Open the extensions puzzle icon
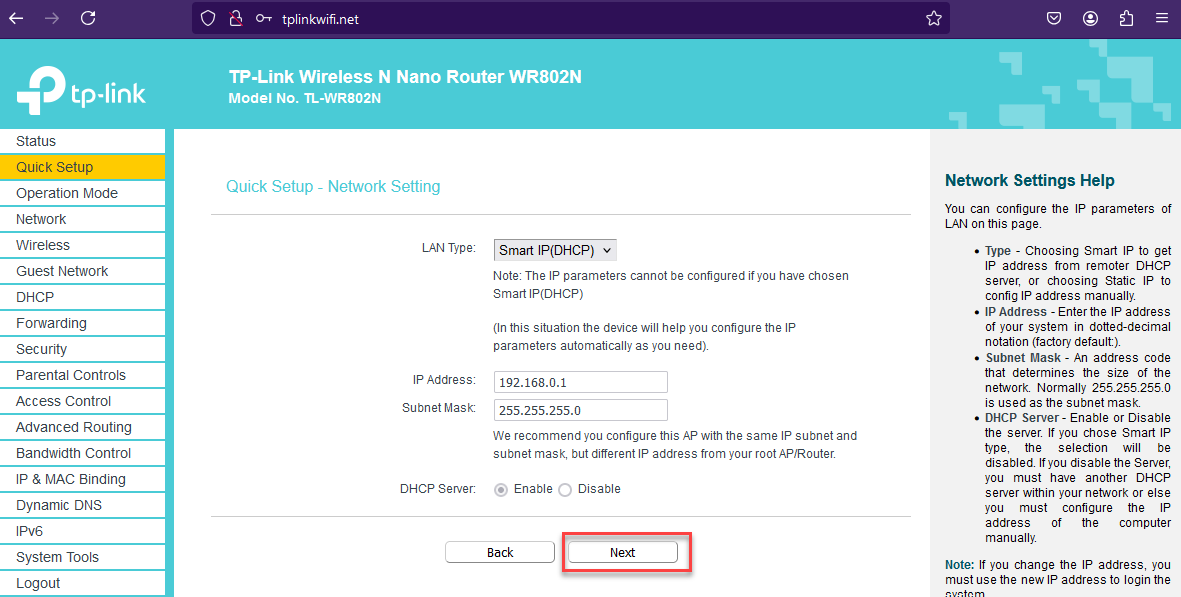The height and width of the screenshot is (597, 1181). pyautogui.click(x=1126, y=18)
